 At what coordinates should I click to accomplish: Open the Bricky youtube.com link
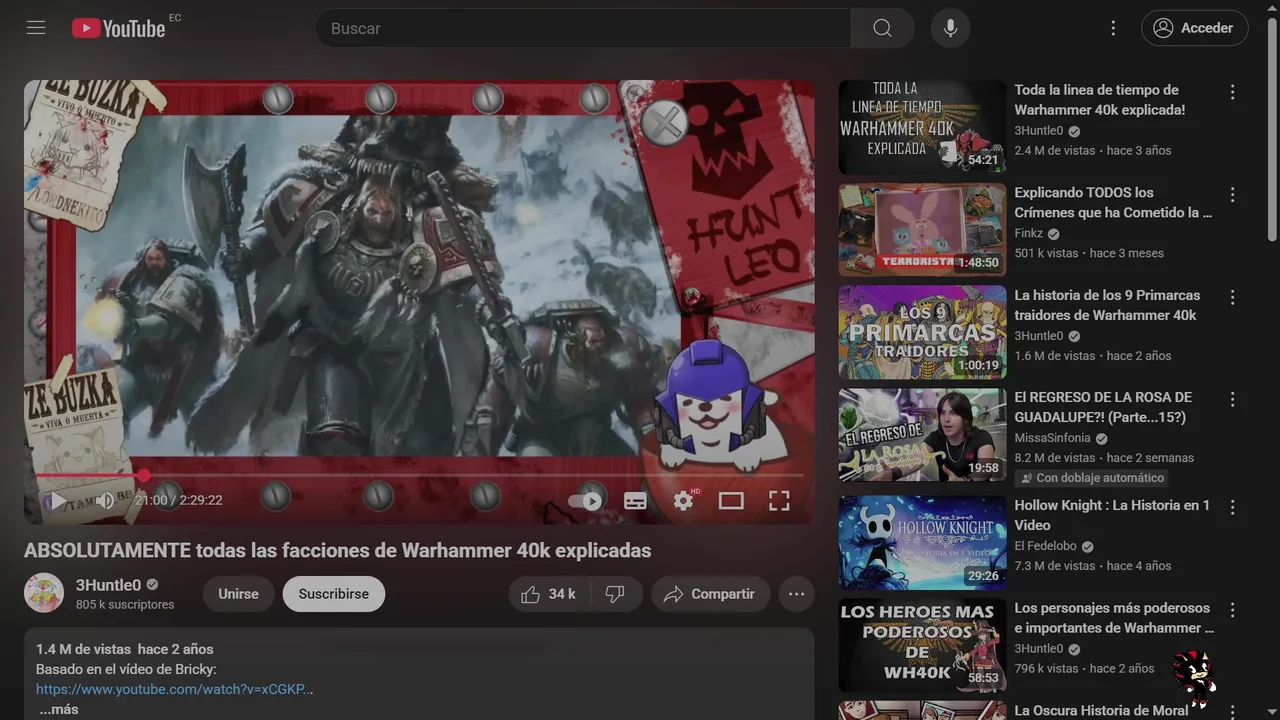pyautogui.click(x=174, y=689)
